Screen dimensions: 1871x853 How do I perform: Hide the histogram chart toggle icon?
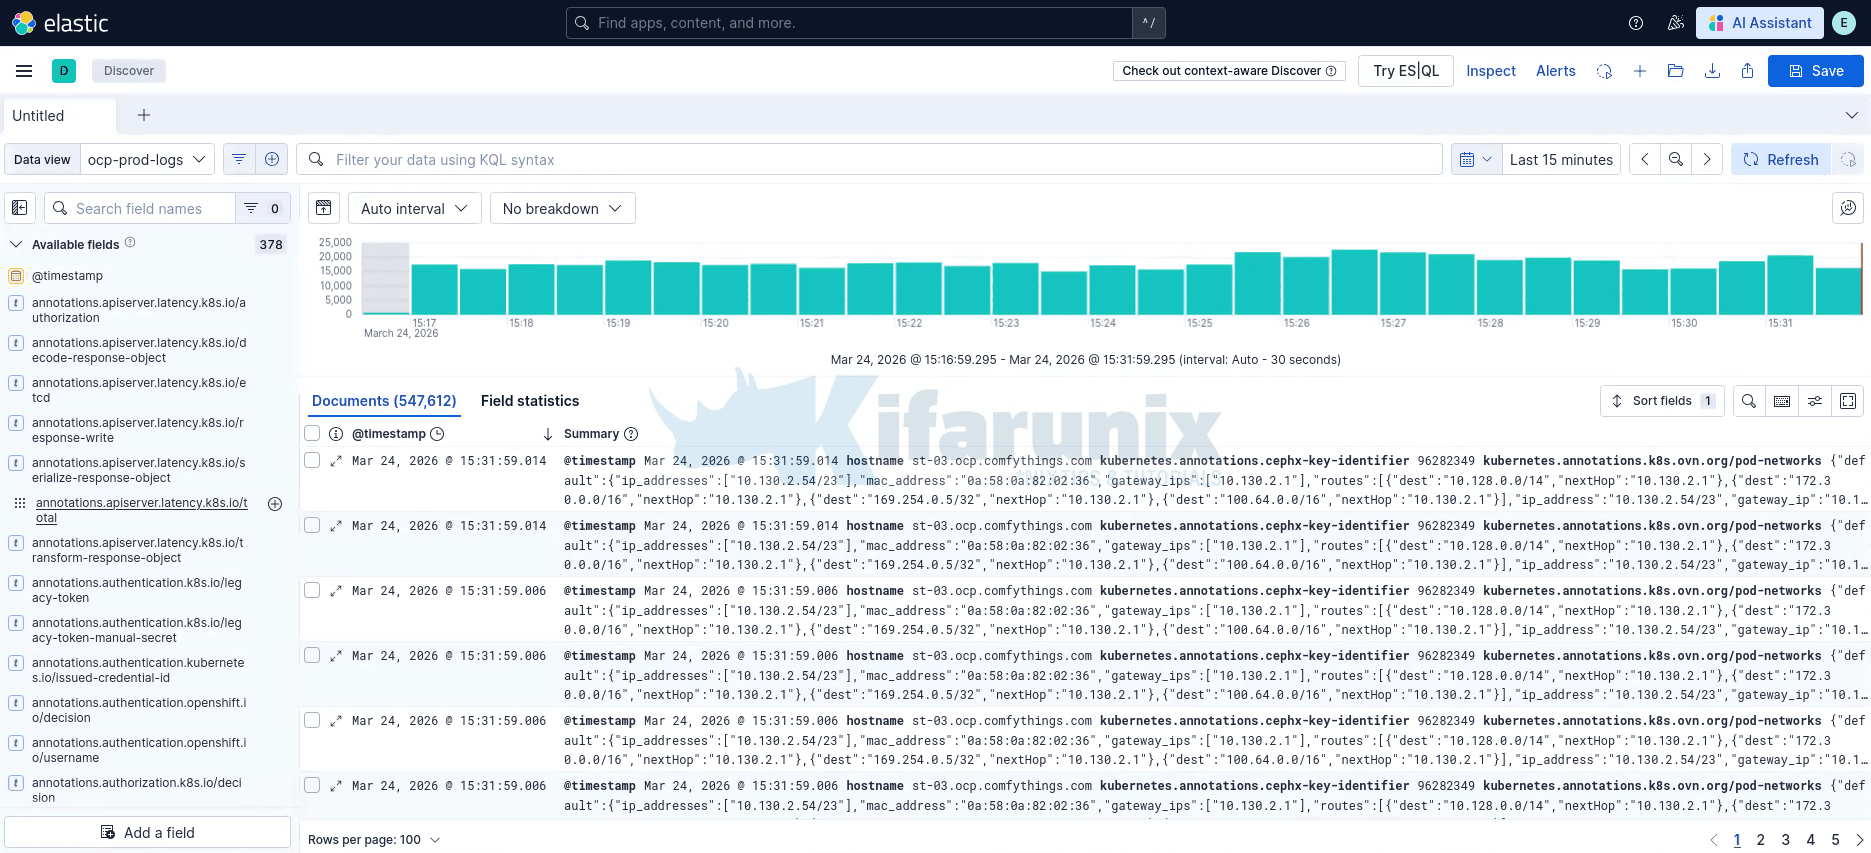coord(324,208)
